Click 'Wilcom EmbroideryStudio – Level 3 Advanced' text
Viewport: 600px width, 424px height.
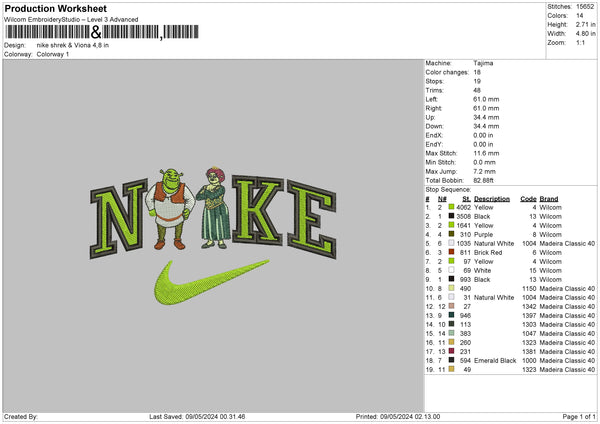click(x=71, y=20)
